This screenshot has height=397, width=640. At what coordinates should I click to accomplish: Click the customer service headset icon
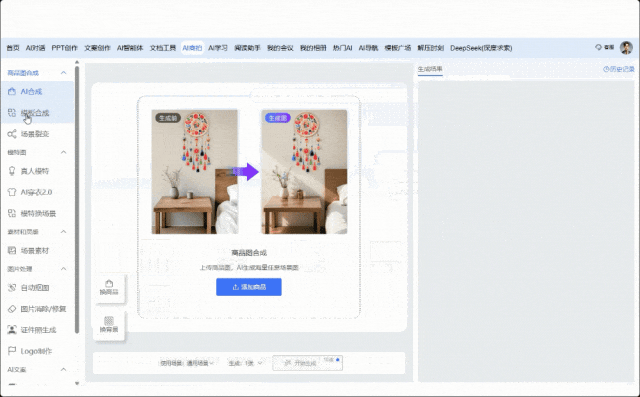[598, 47]
